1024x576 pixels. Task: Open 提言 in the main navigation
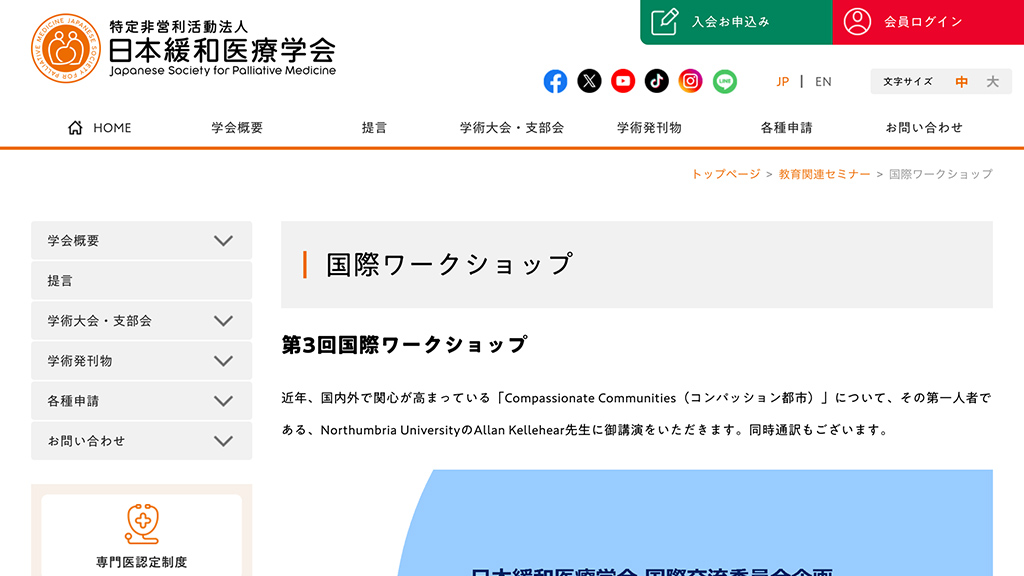(374, 127)
